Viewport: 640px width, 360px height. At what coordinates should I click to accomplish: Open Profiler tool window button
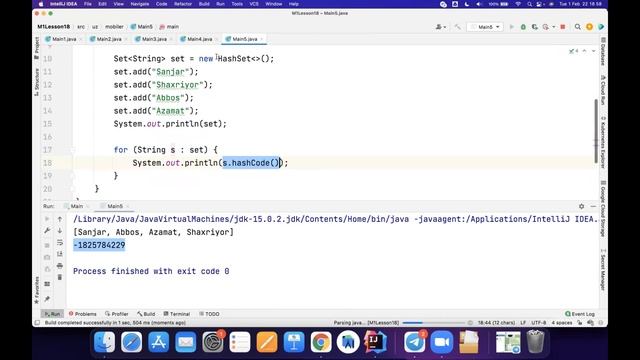coord(117,314)
